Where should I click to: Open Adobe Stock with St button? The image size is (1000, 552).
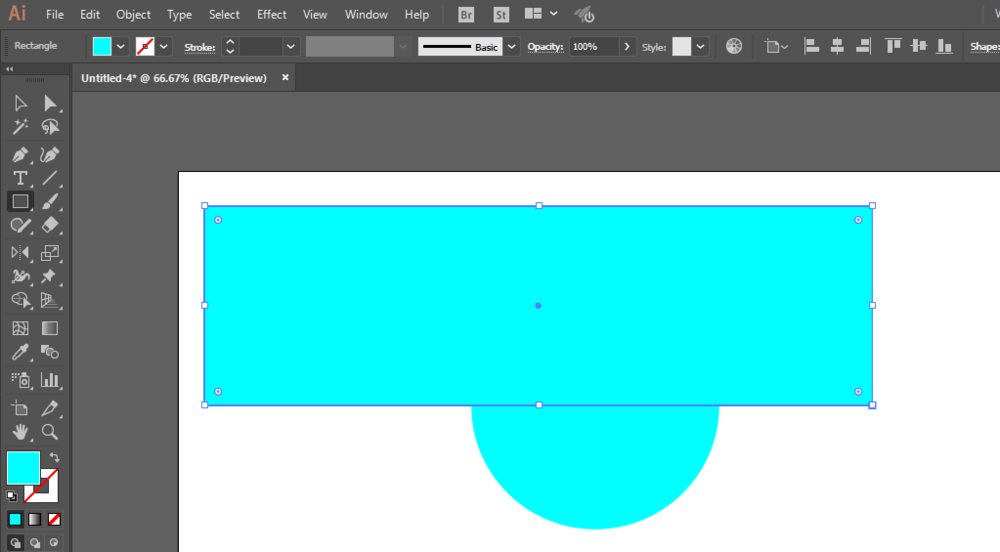[x=501, y=14]
